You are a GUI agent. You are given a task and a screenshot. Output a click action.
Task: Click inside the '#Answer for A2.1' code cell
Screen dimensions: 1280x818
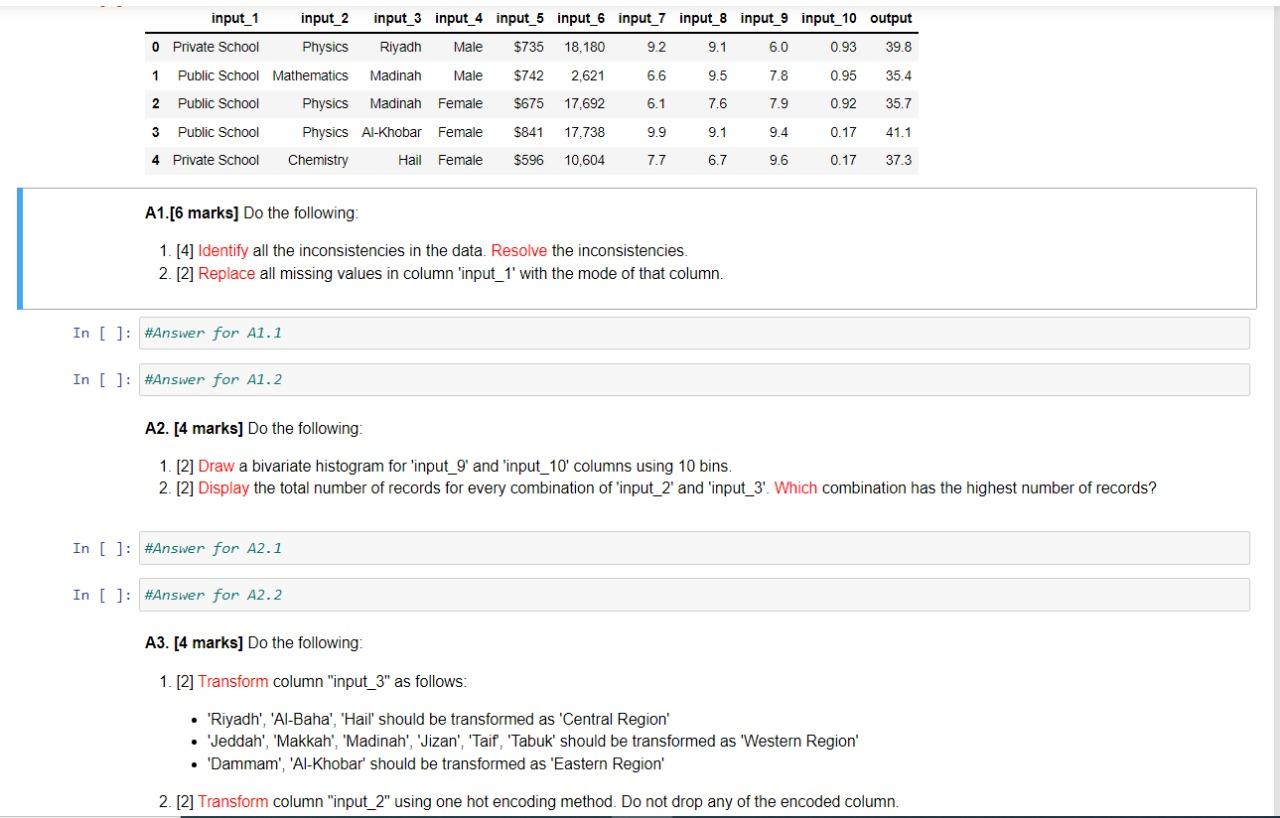click(690, 547)
